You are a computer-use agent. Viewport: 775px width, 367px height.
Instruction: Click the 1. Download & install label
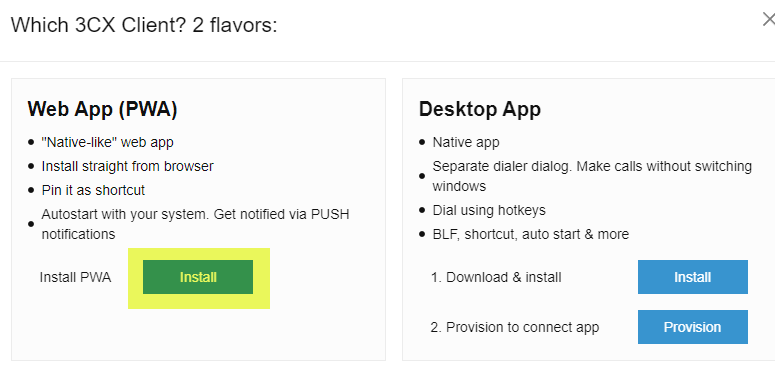[496, 278]
